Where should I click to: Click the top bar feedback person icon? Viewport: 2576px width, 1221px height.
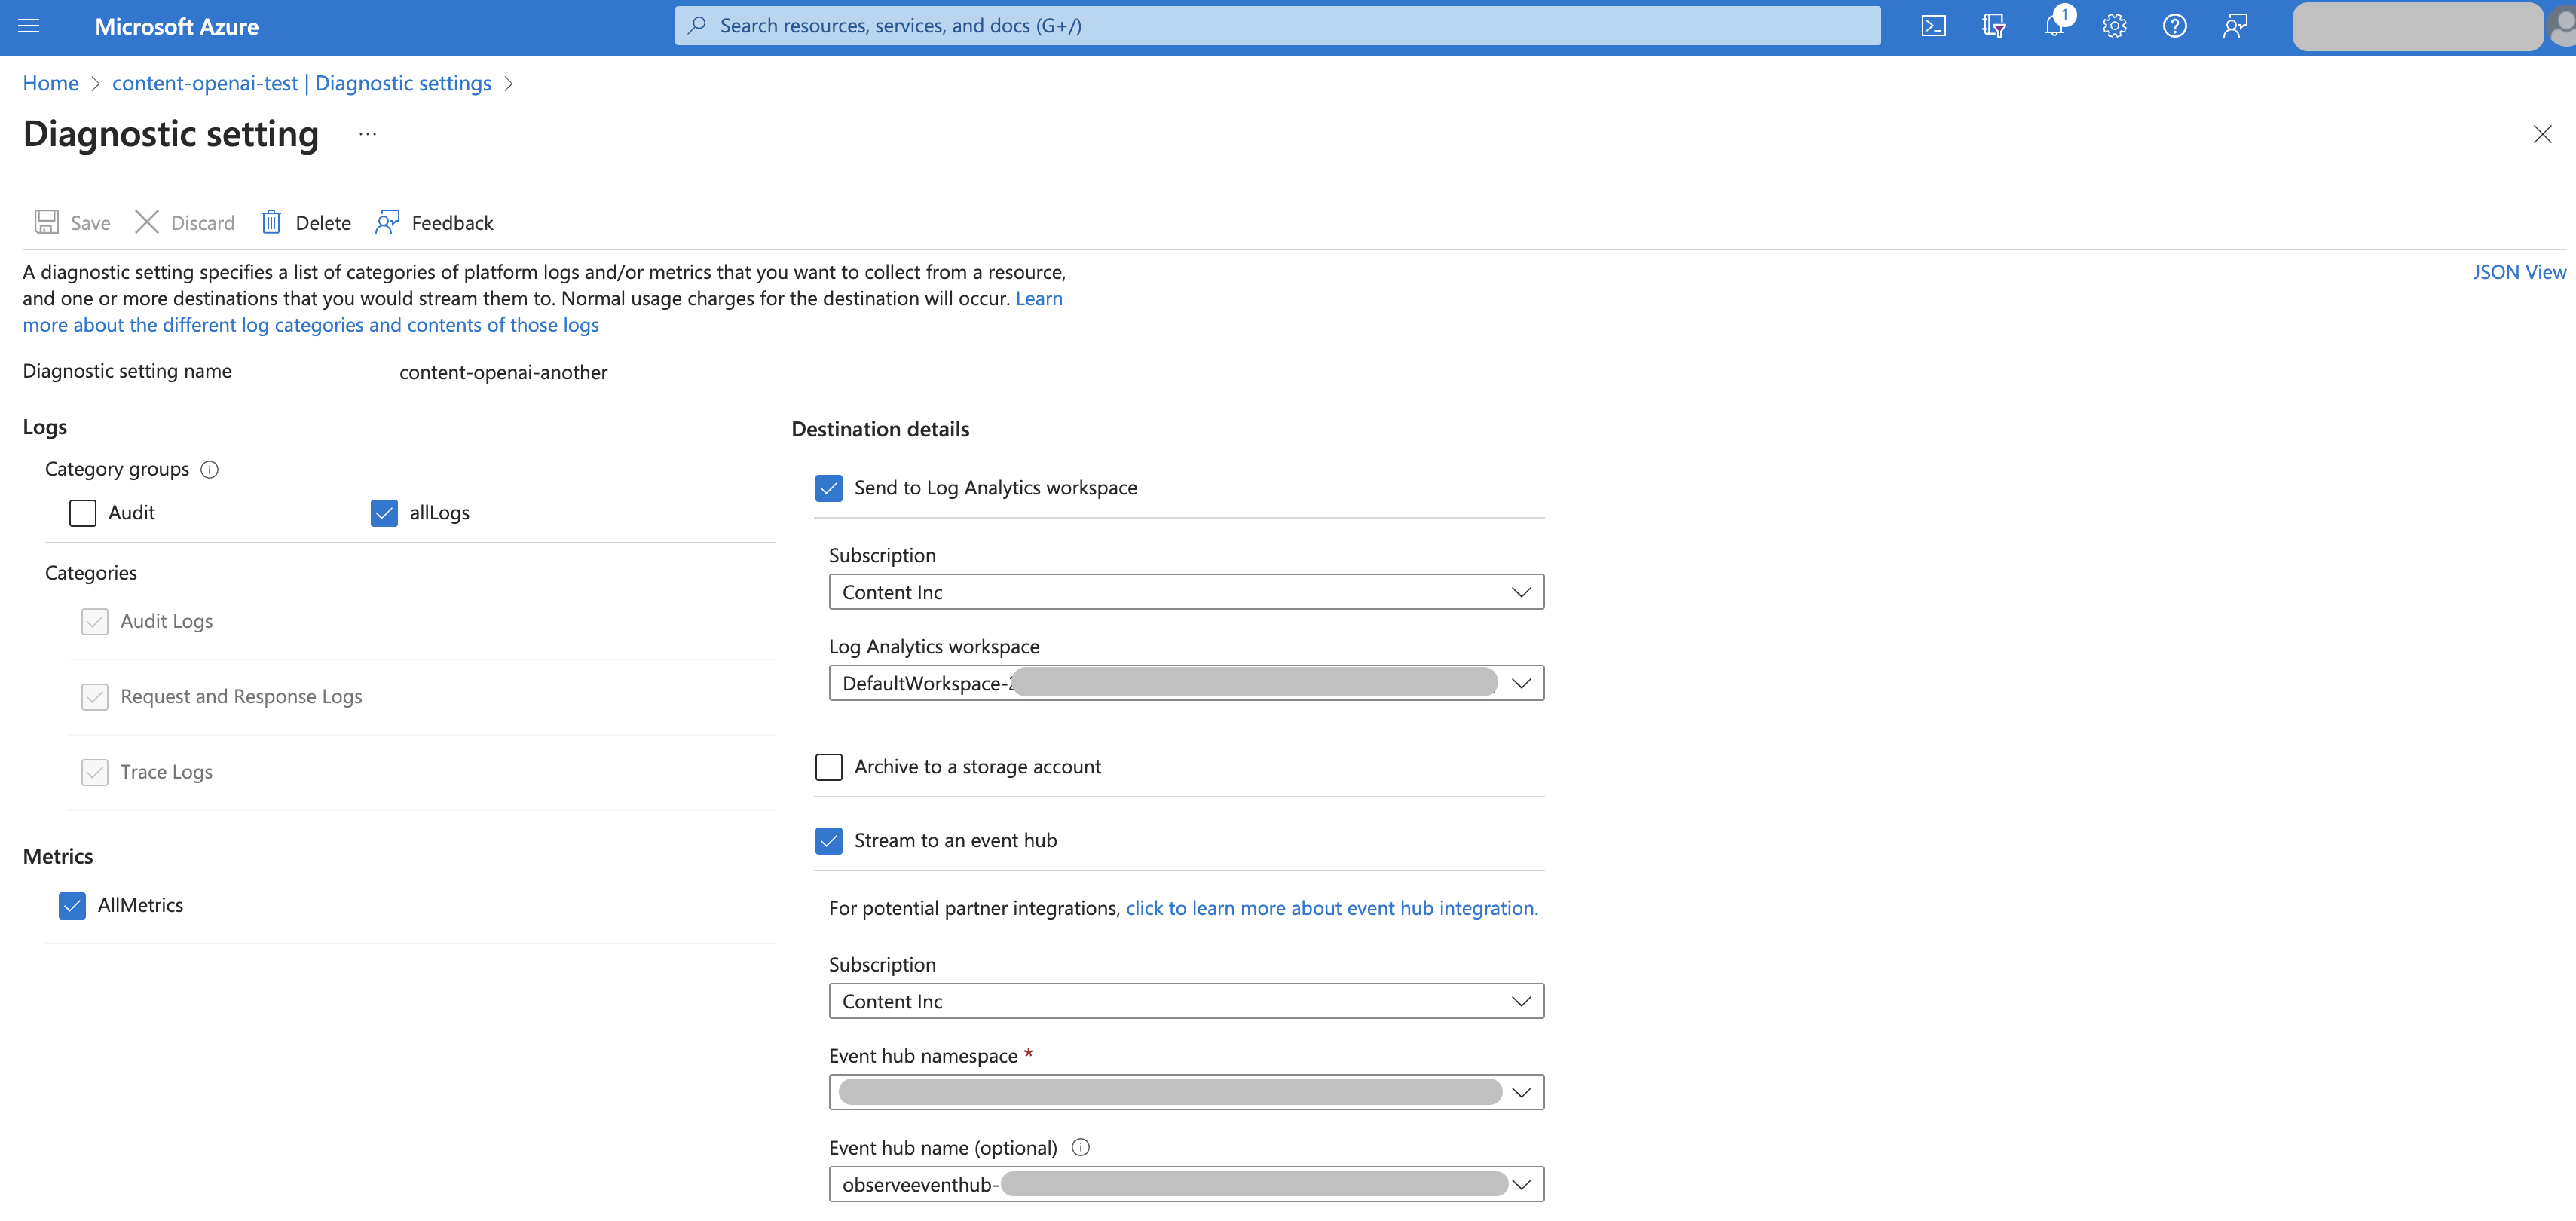(x=2235, y=26)
